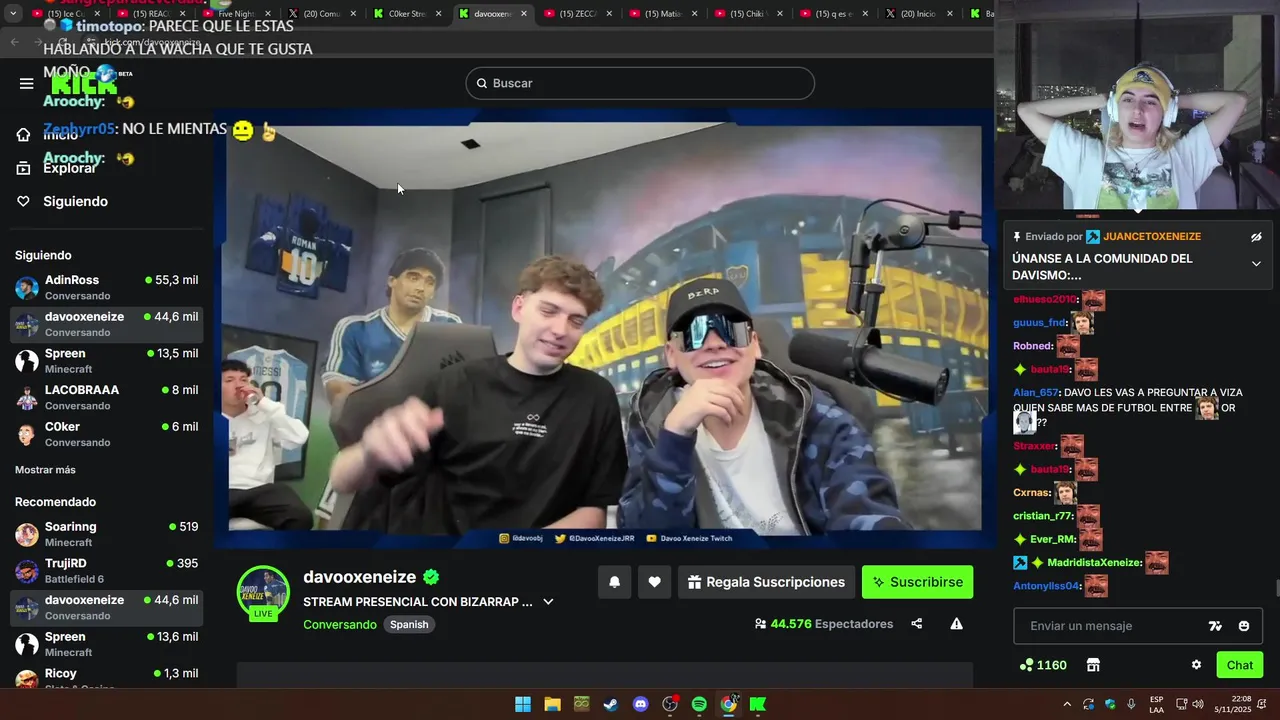Open TrujiRD recommended channel
Image resolution: width=1280 pixels, height=720 pixels.
(106, 571)
